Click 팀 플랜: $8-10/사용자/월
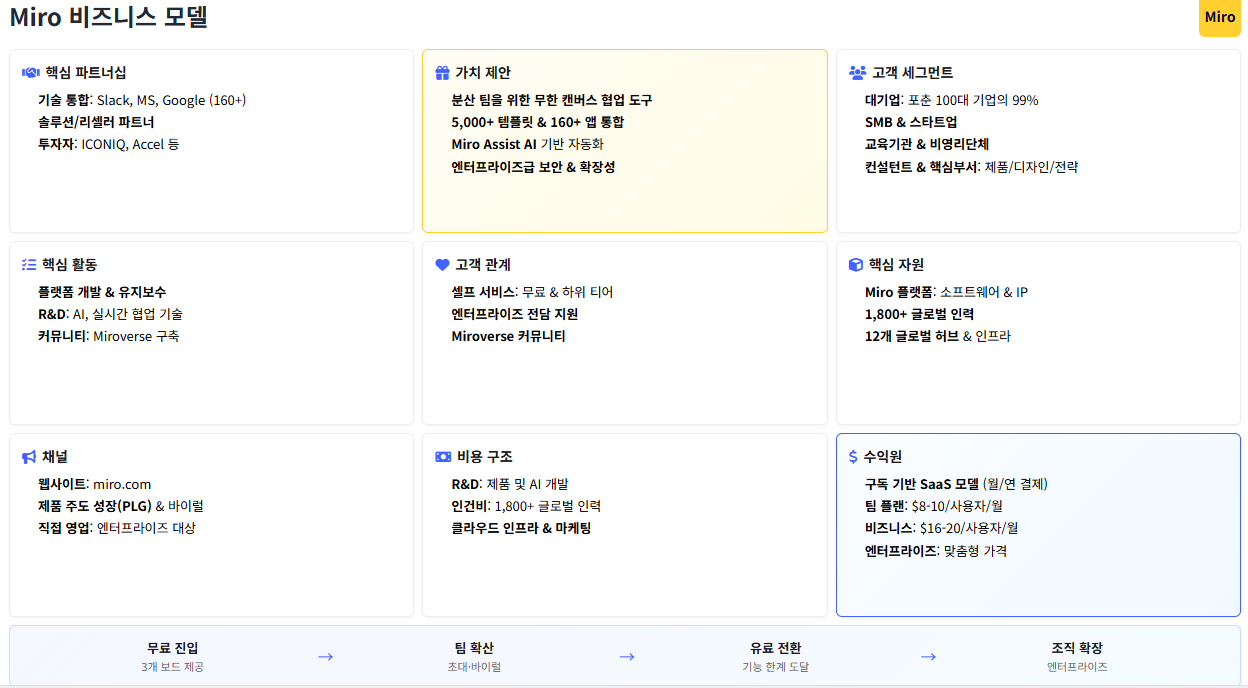1248x688 pixels. (934, 506)
